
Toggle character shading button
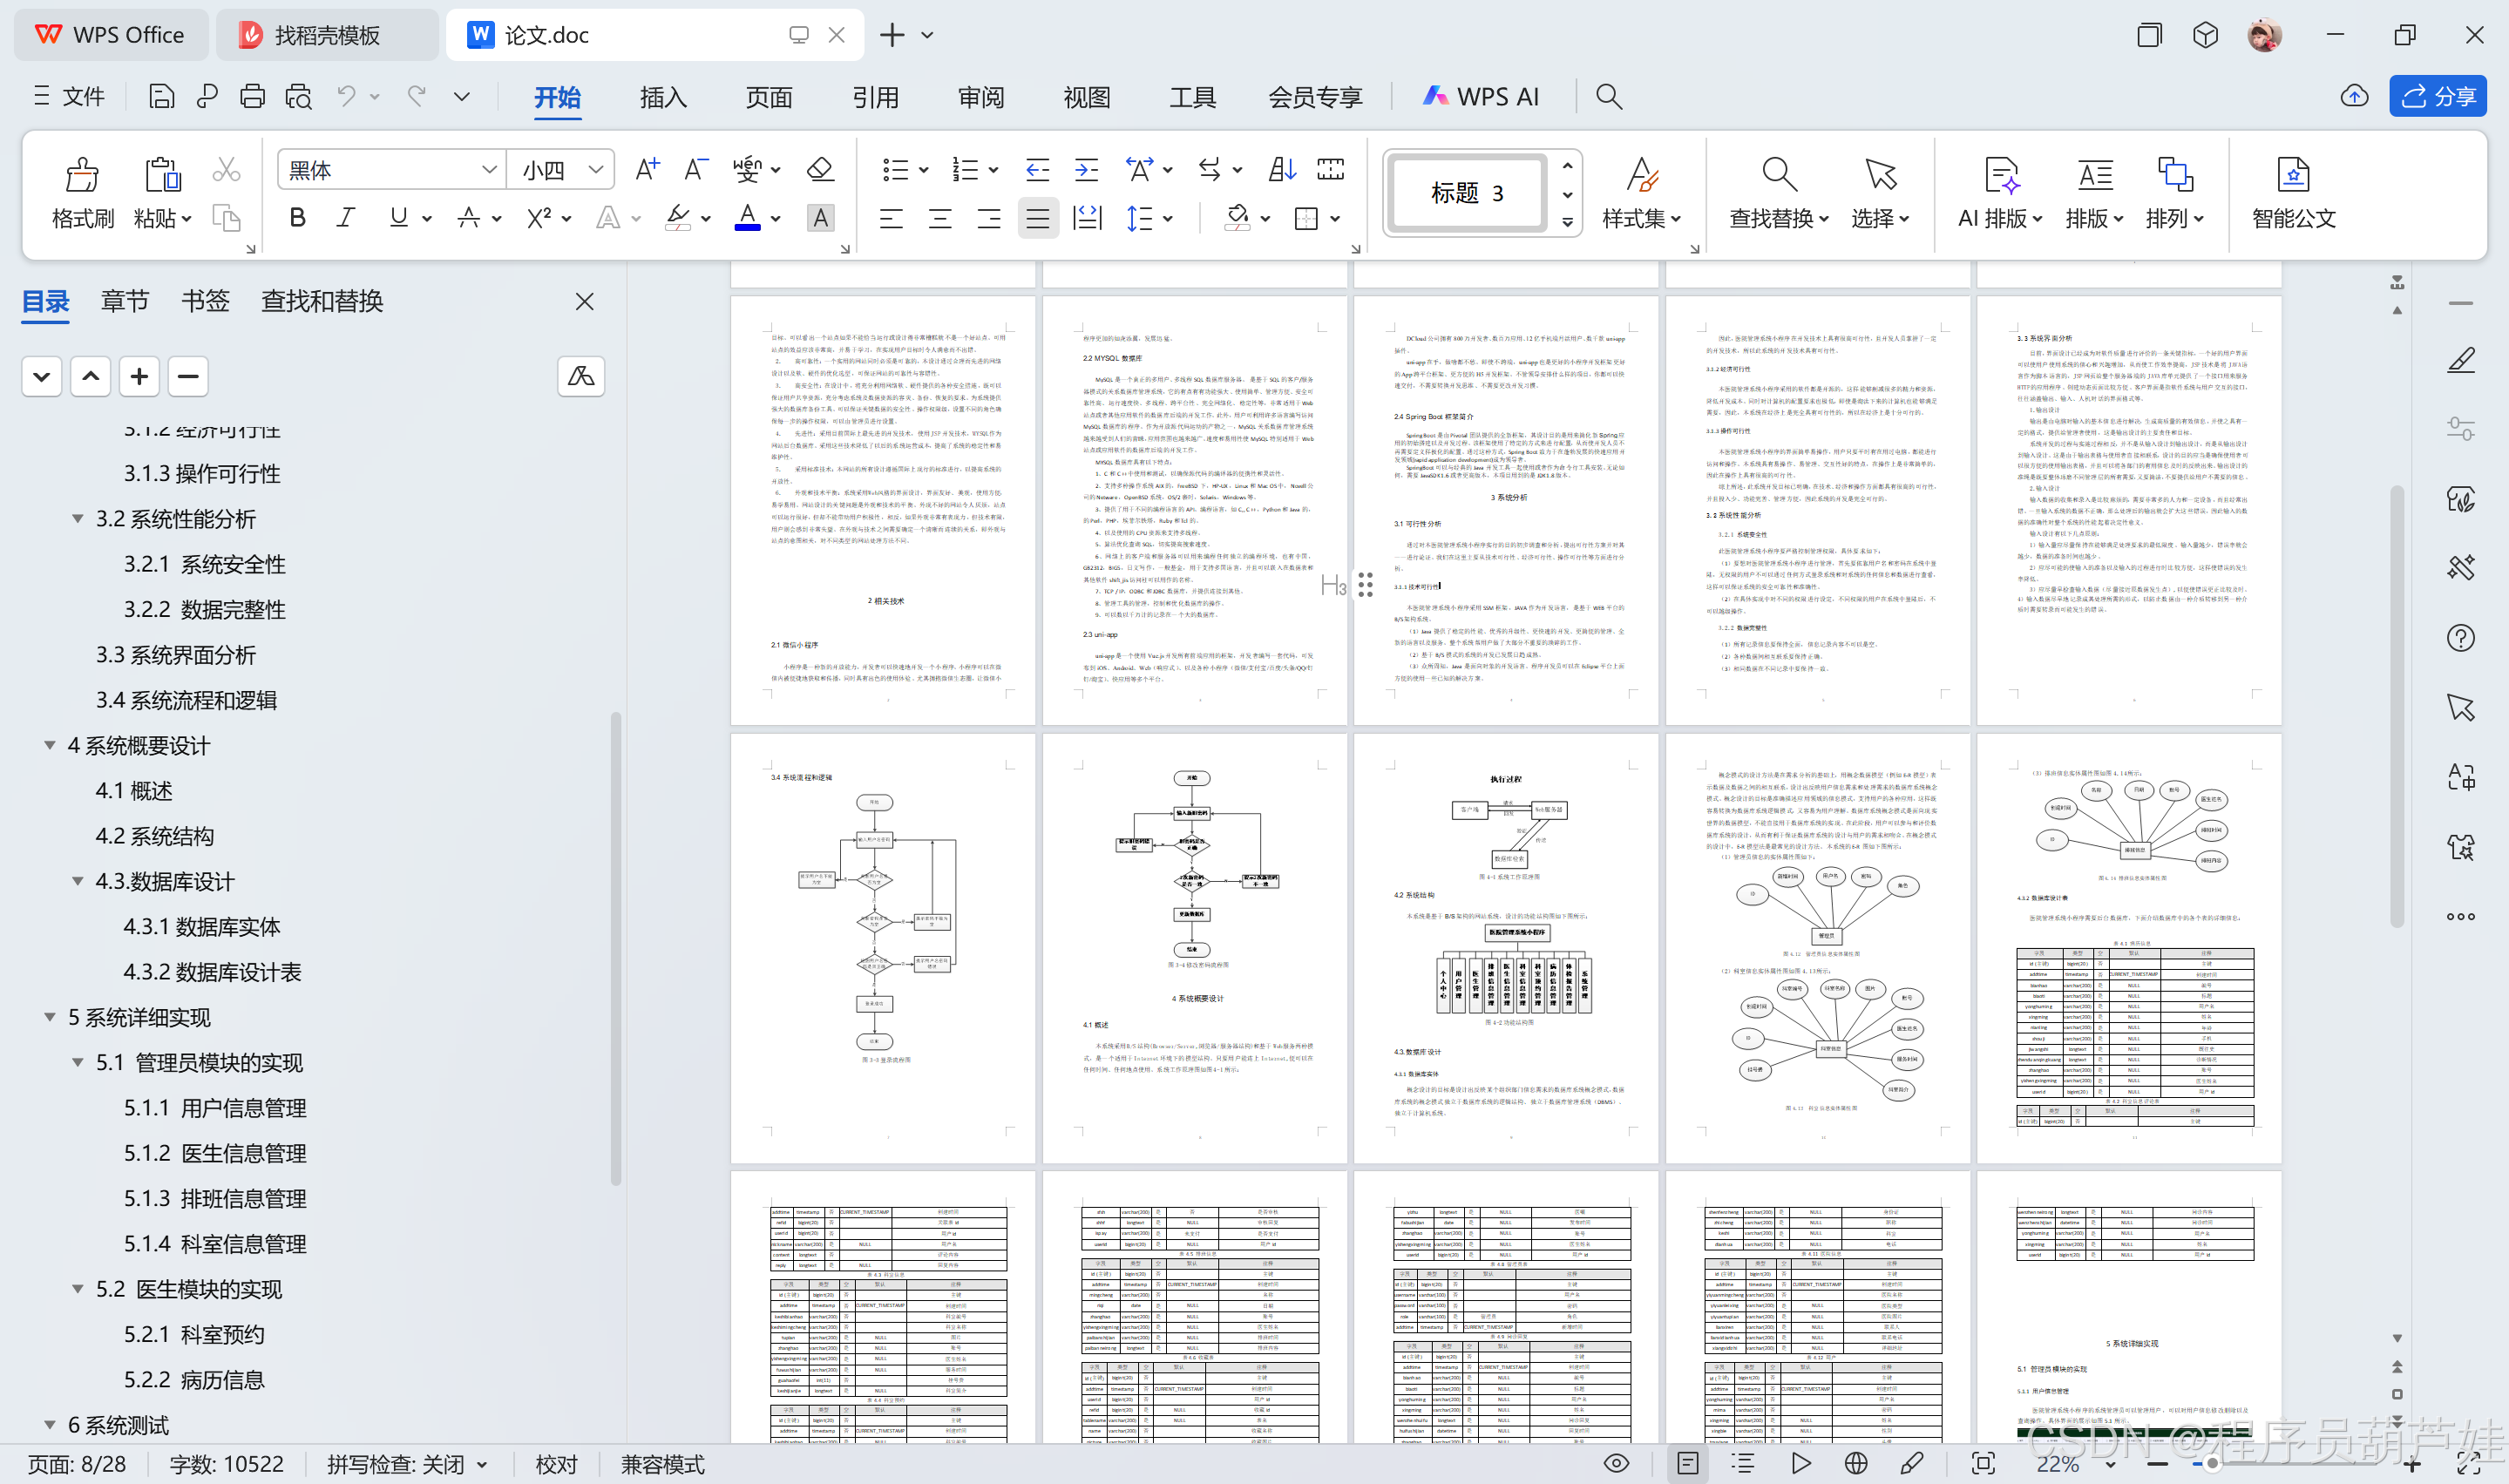coord(820,218)
